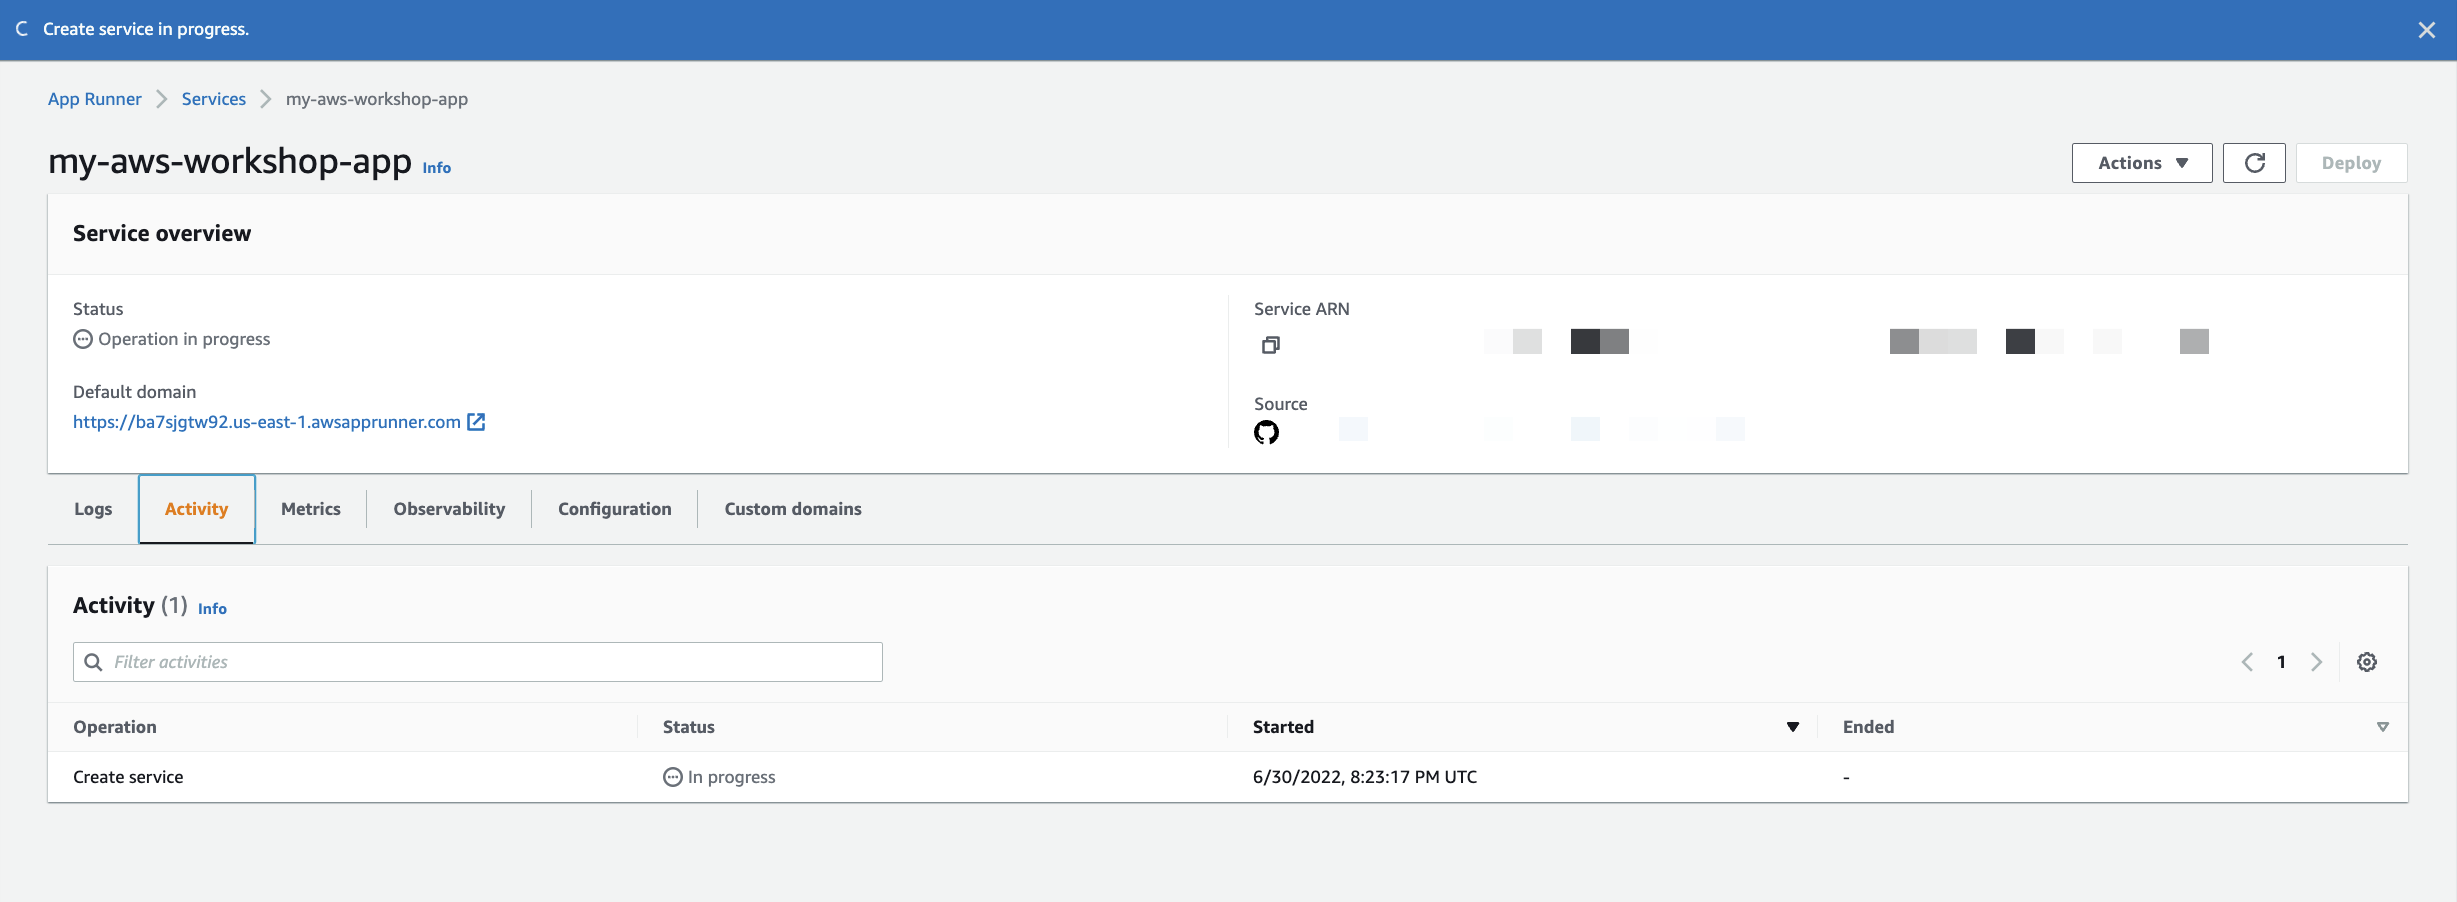Viewport: 2457px width, 902px height.
Task: Go to previous page of activities
Action: 2247,662
